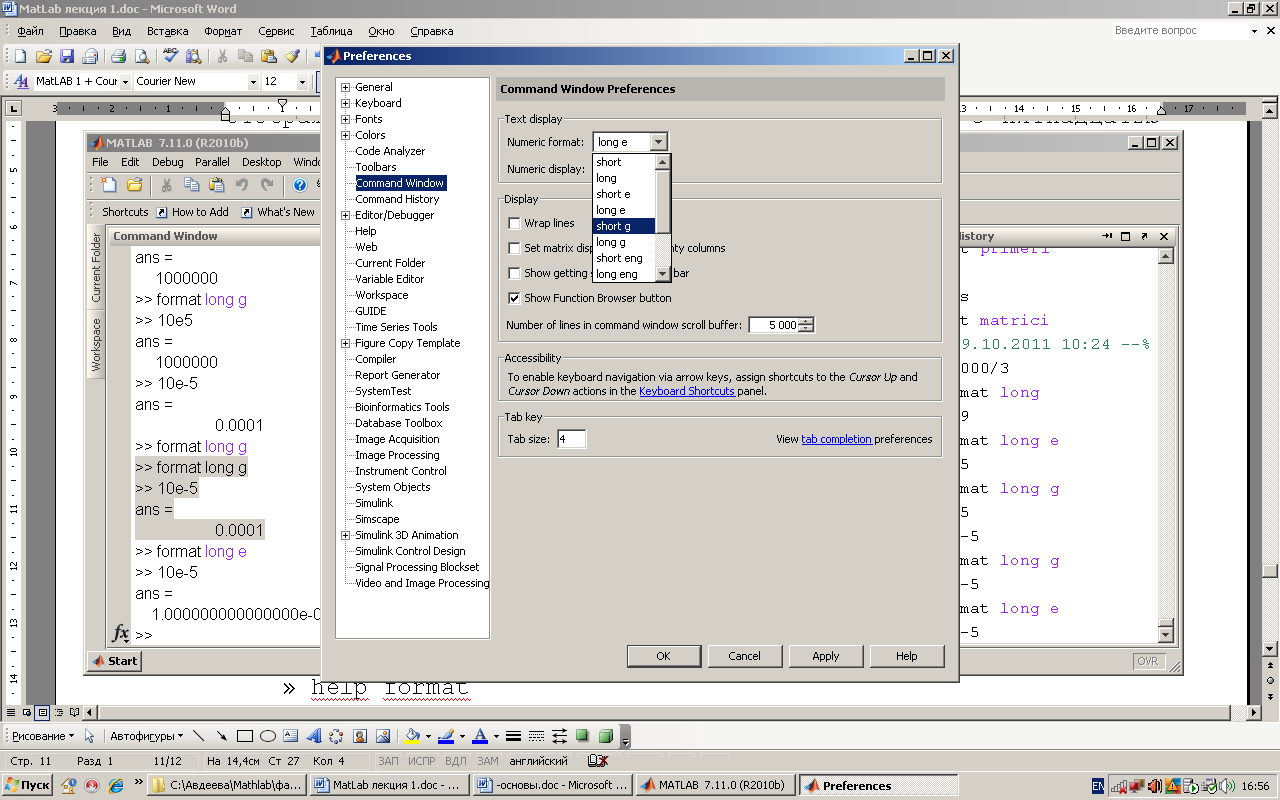The image size is (1280, 800).
Task: Follow the tab completion link
Action: coord(837,439)
